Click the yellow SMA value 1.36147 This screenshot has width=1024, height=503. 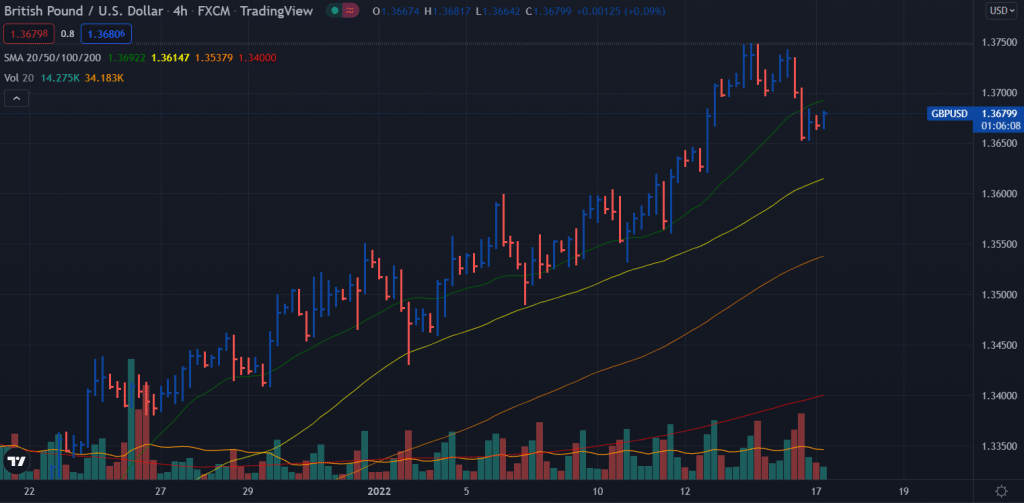point(170,57)
